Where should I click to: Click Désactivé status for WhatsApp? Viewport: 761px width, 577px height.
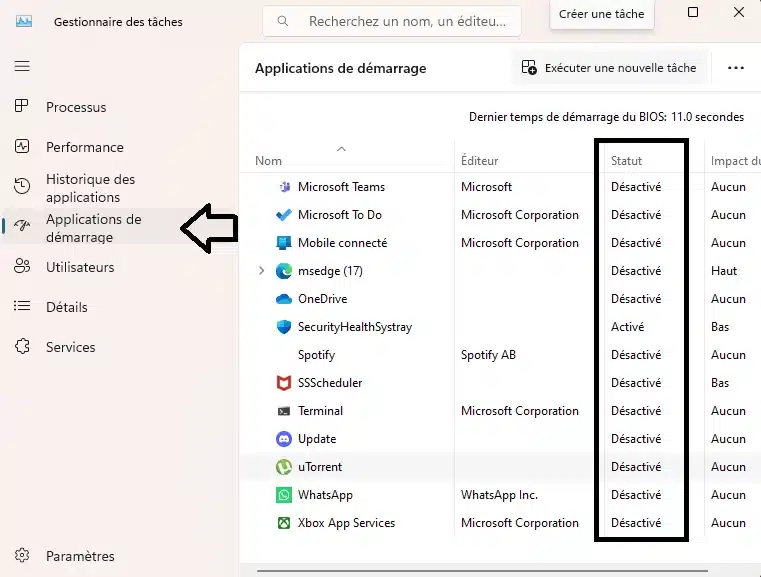coord(636,495)
